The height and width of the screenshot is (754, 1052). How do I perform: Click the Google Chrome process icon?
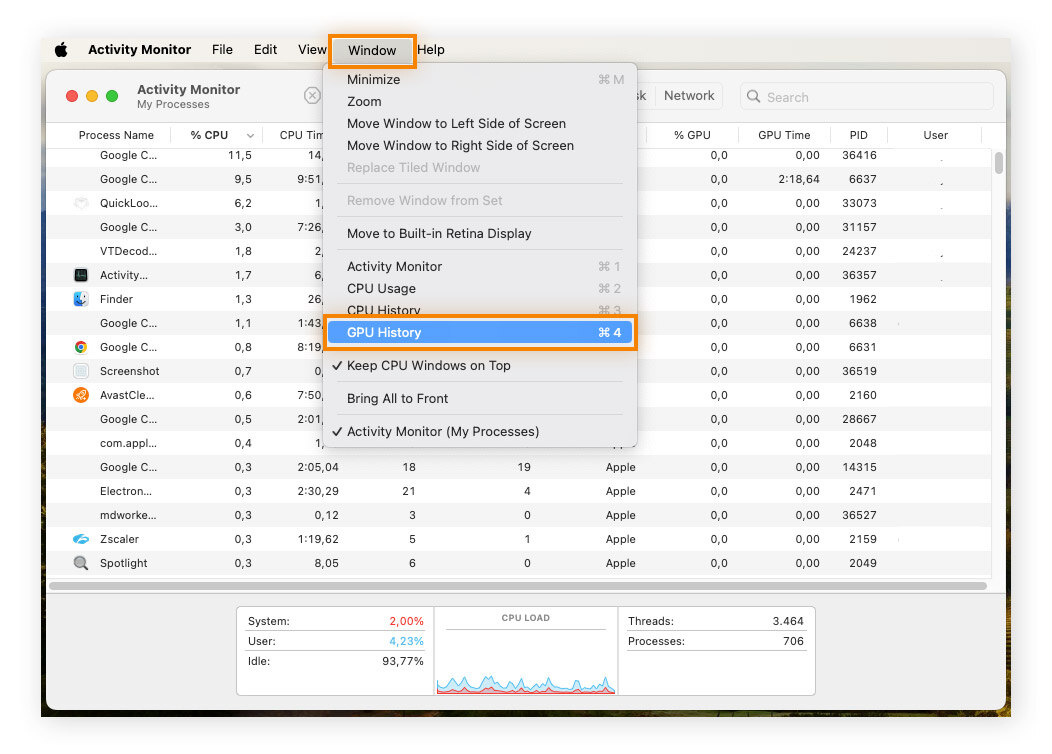point(81,347)
